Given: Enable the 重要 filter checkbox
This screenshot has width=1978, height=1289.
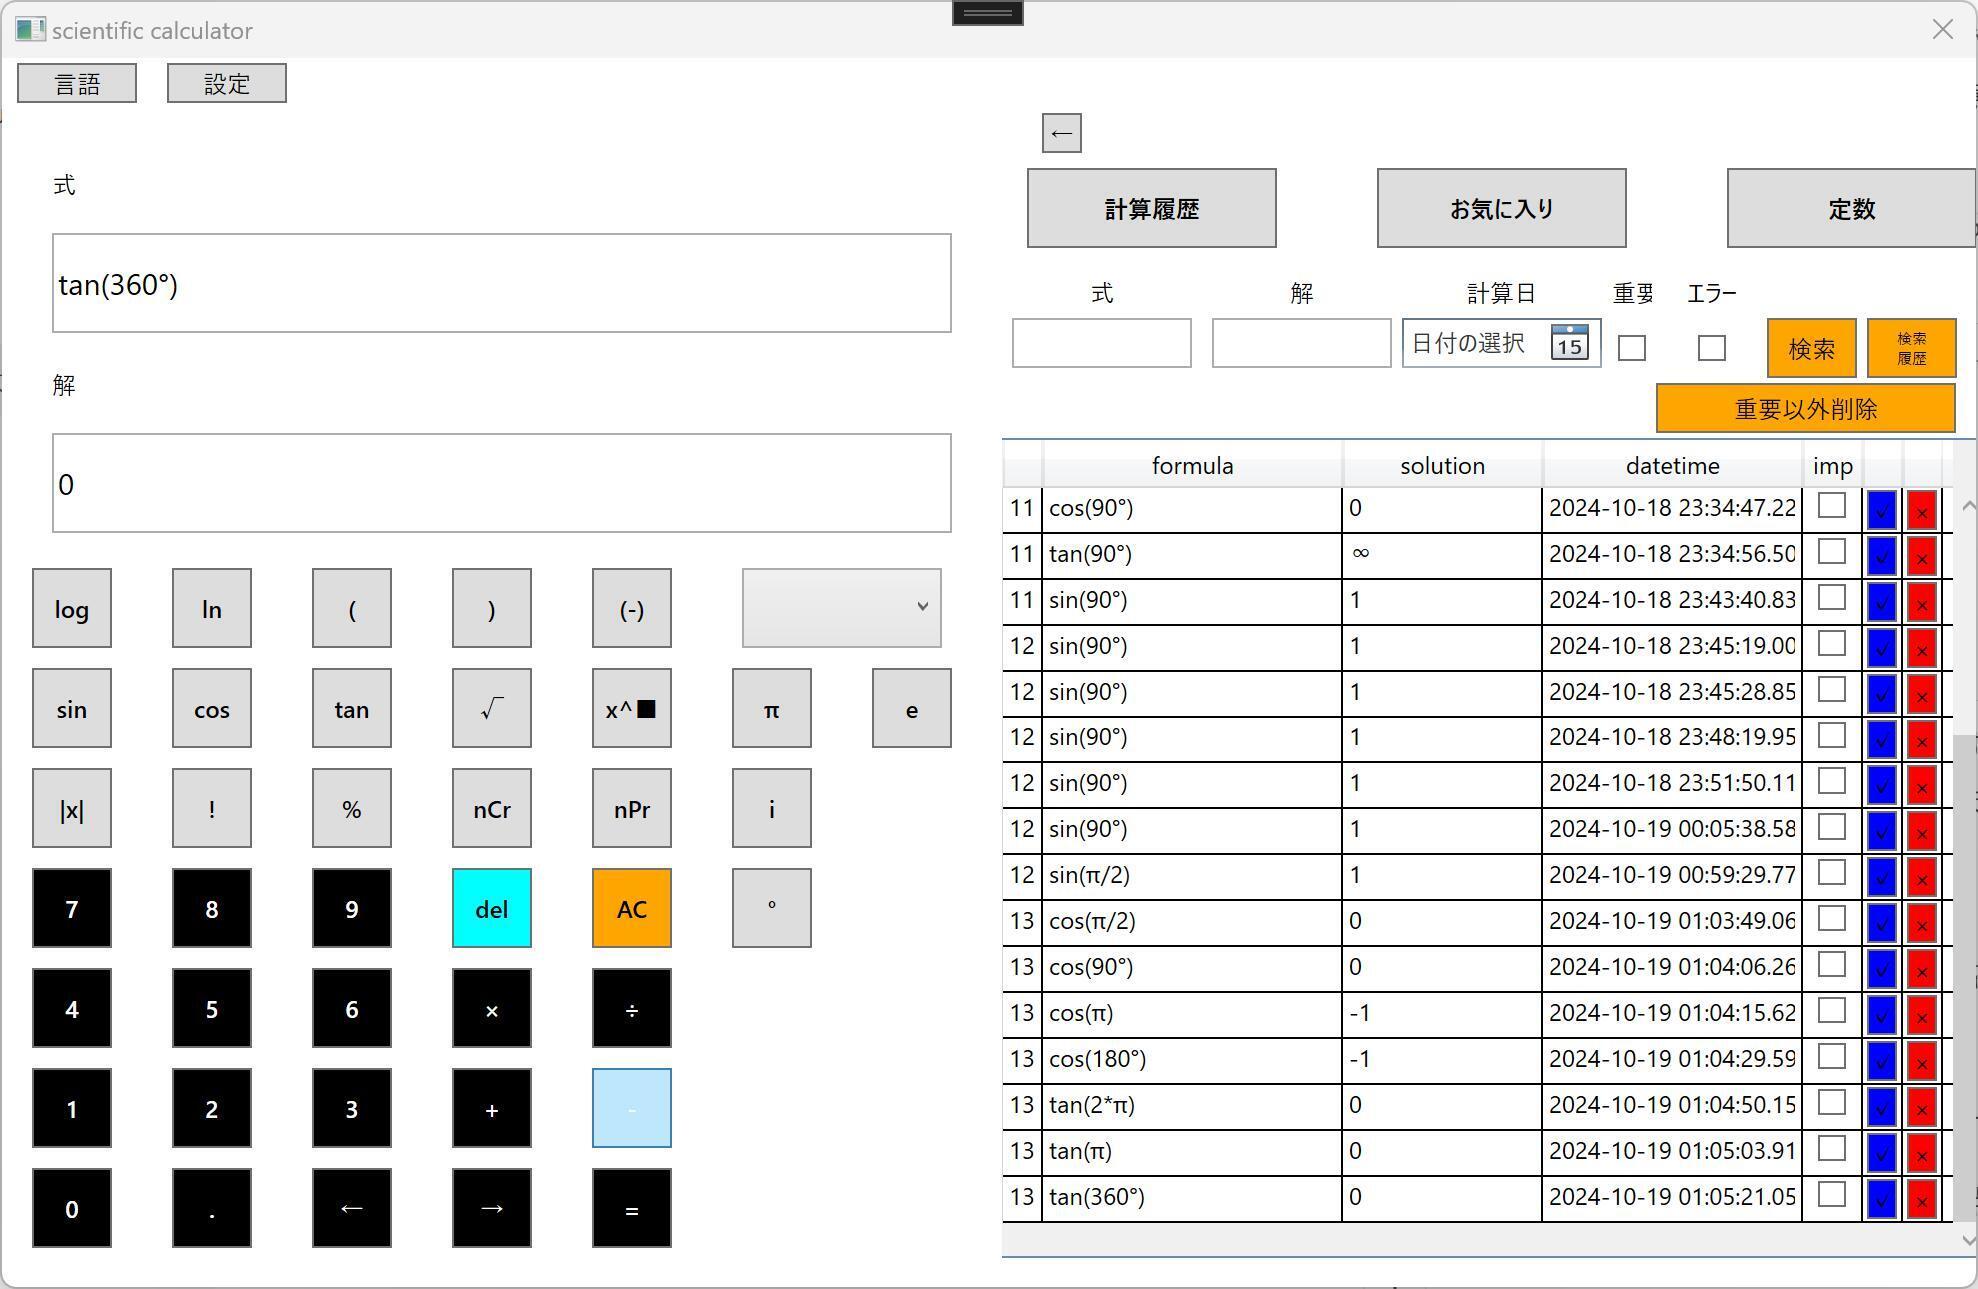Looking at the screenshot, I should tap(1632, 348).
